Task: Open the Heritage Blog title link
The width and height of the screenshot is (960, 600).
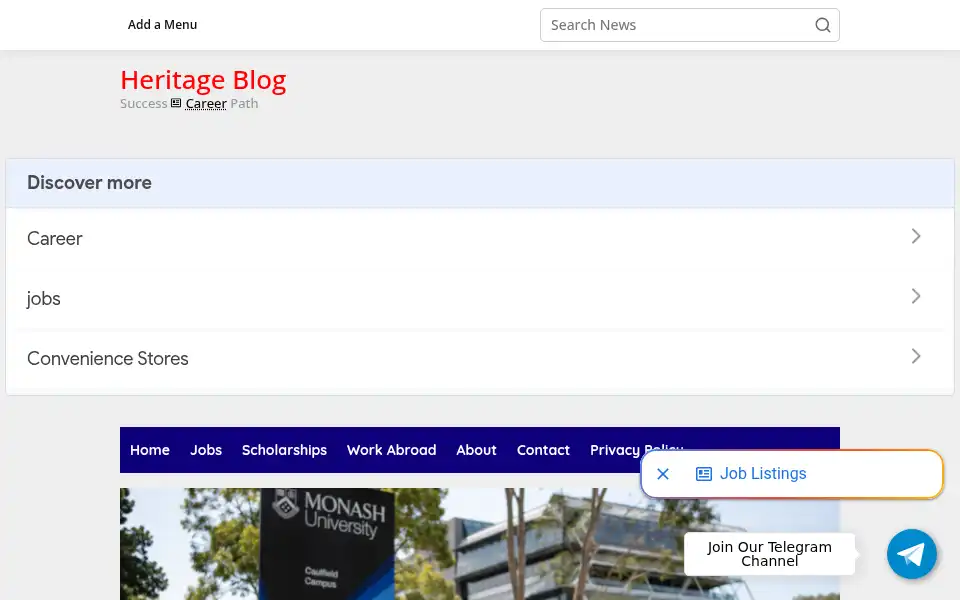Action: pos(203,80)
